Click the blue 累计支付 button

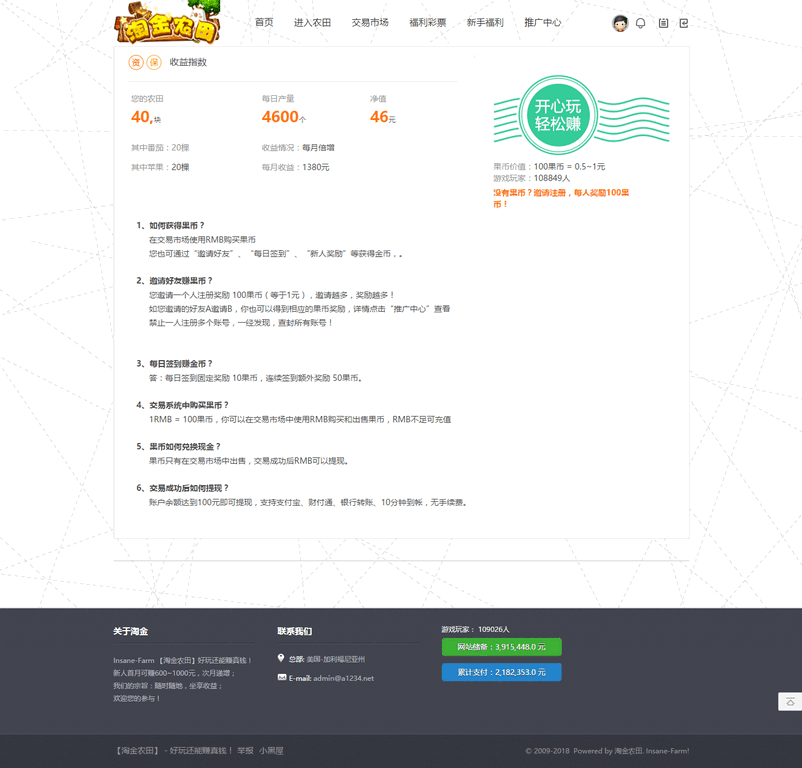coord(501,673)
